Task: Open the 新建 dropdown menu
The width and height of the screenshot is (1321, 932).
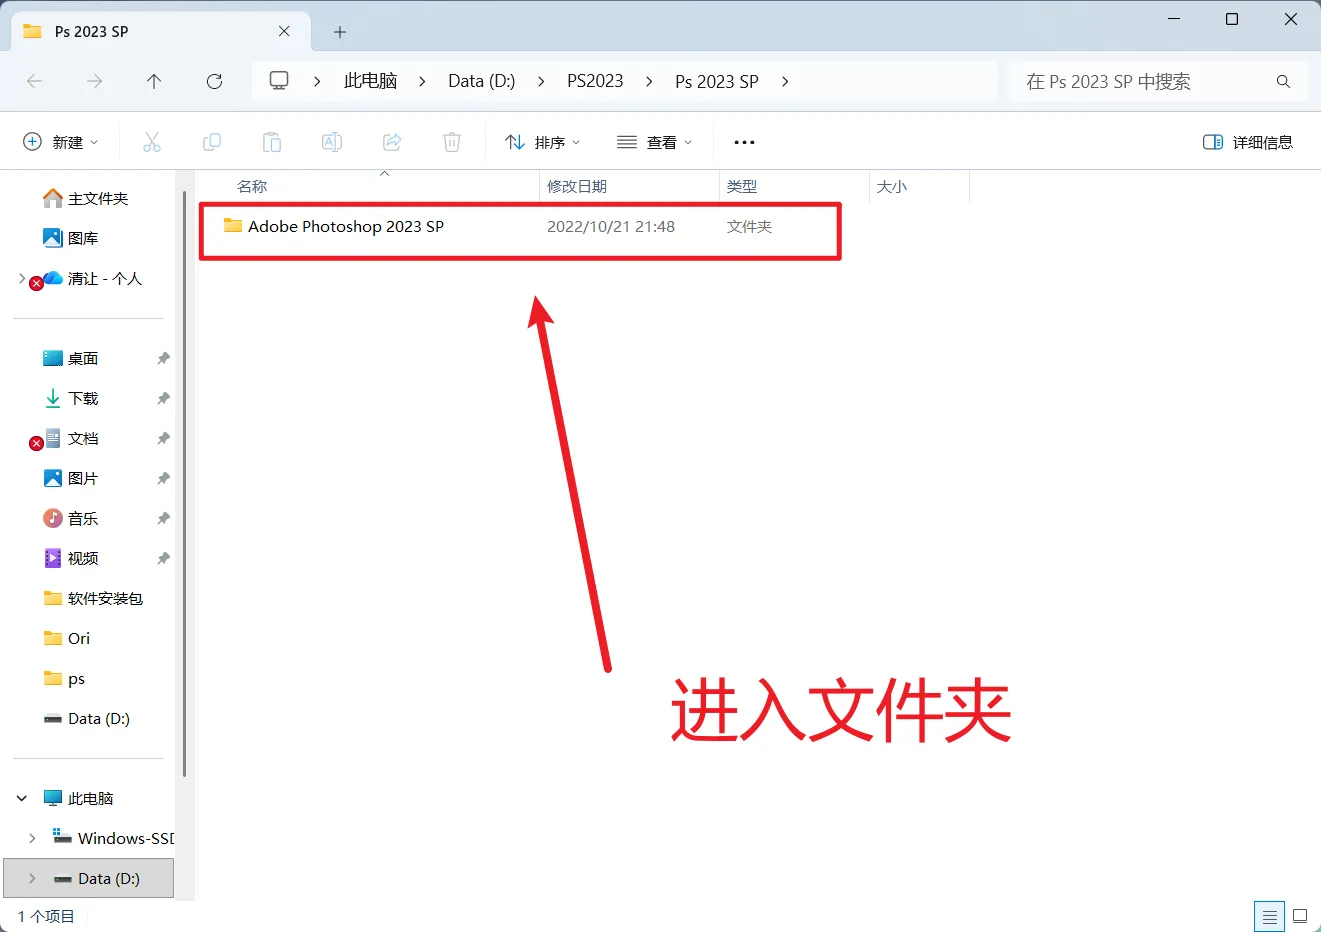Action: click(61, 142)
